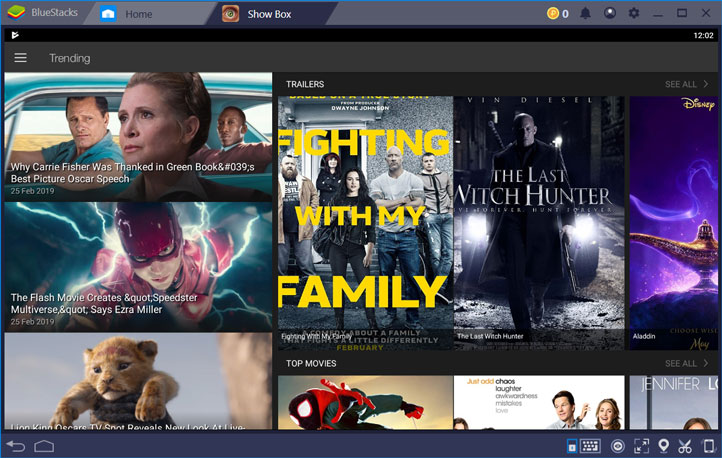The width and height of the screenshot is (722, 458).
Task: Tap the Android home button
Action: (x=44, y=446)
